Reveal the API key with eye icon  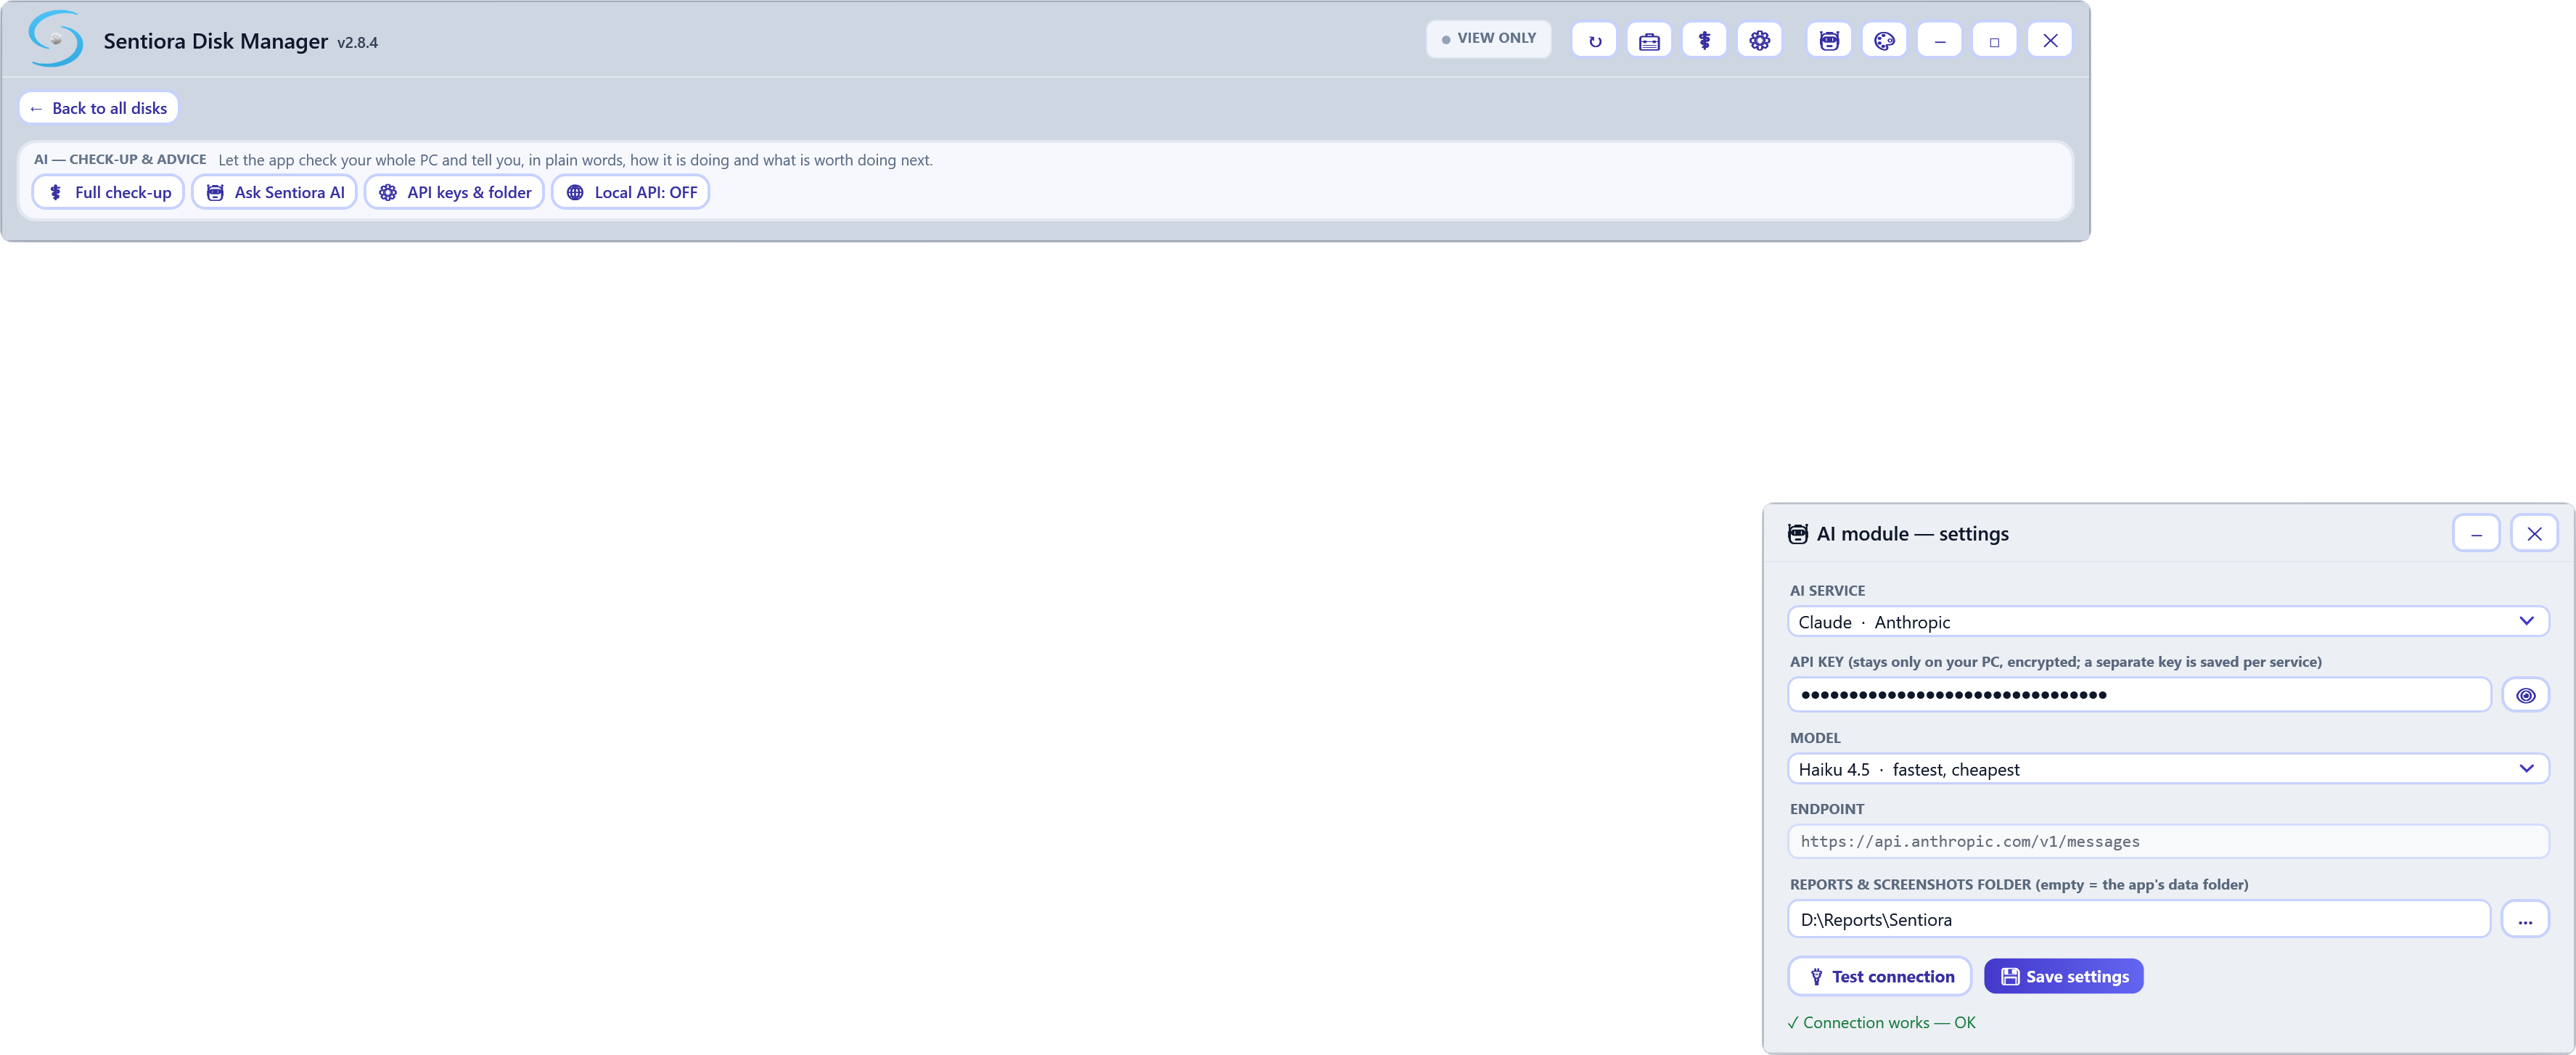[x=2525, y=695]
